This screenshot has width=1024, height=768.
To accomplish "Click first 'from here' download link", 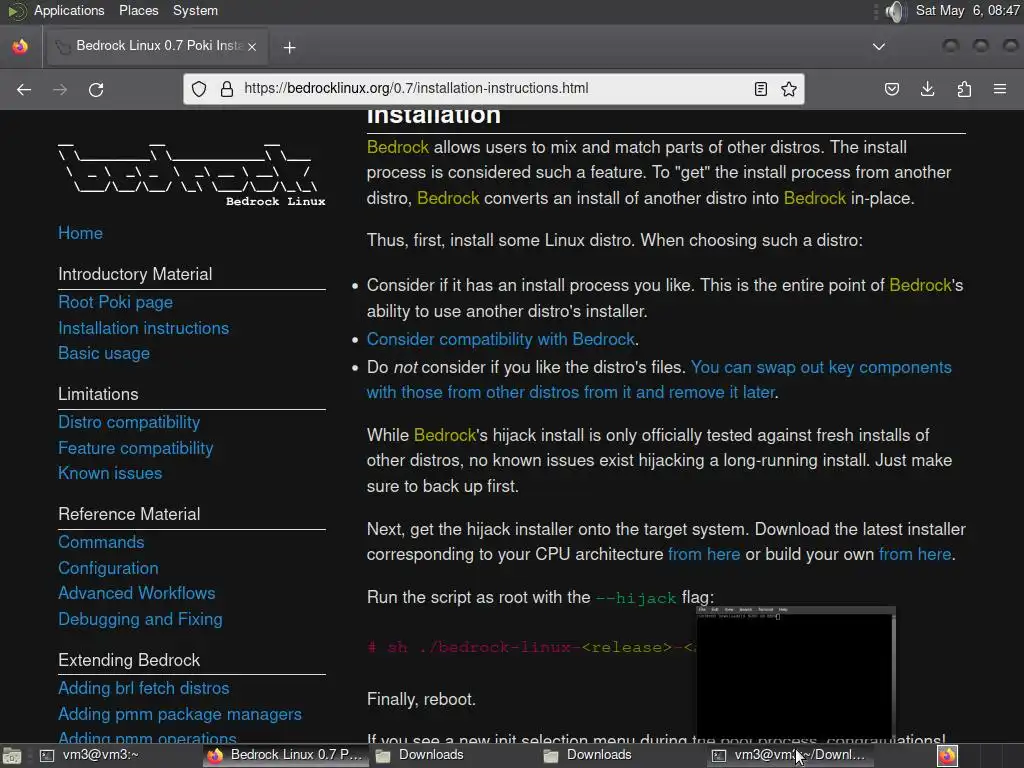I will point(704,554).
